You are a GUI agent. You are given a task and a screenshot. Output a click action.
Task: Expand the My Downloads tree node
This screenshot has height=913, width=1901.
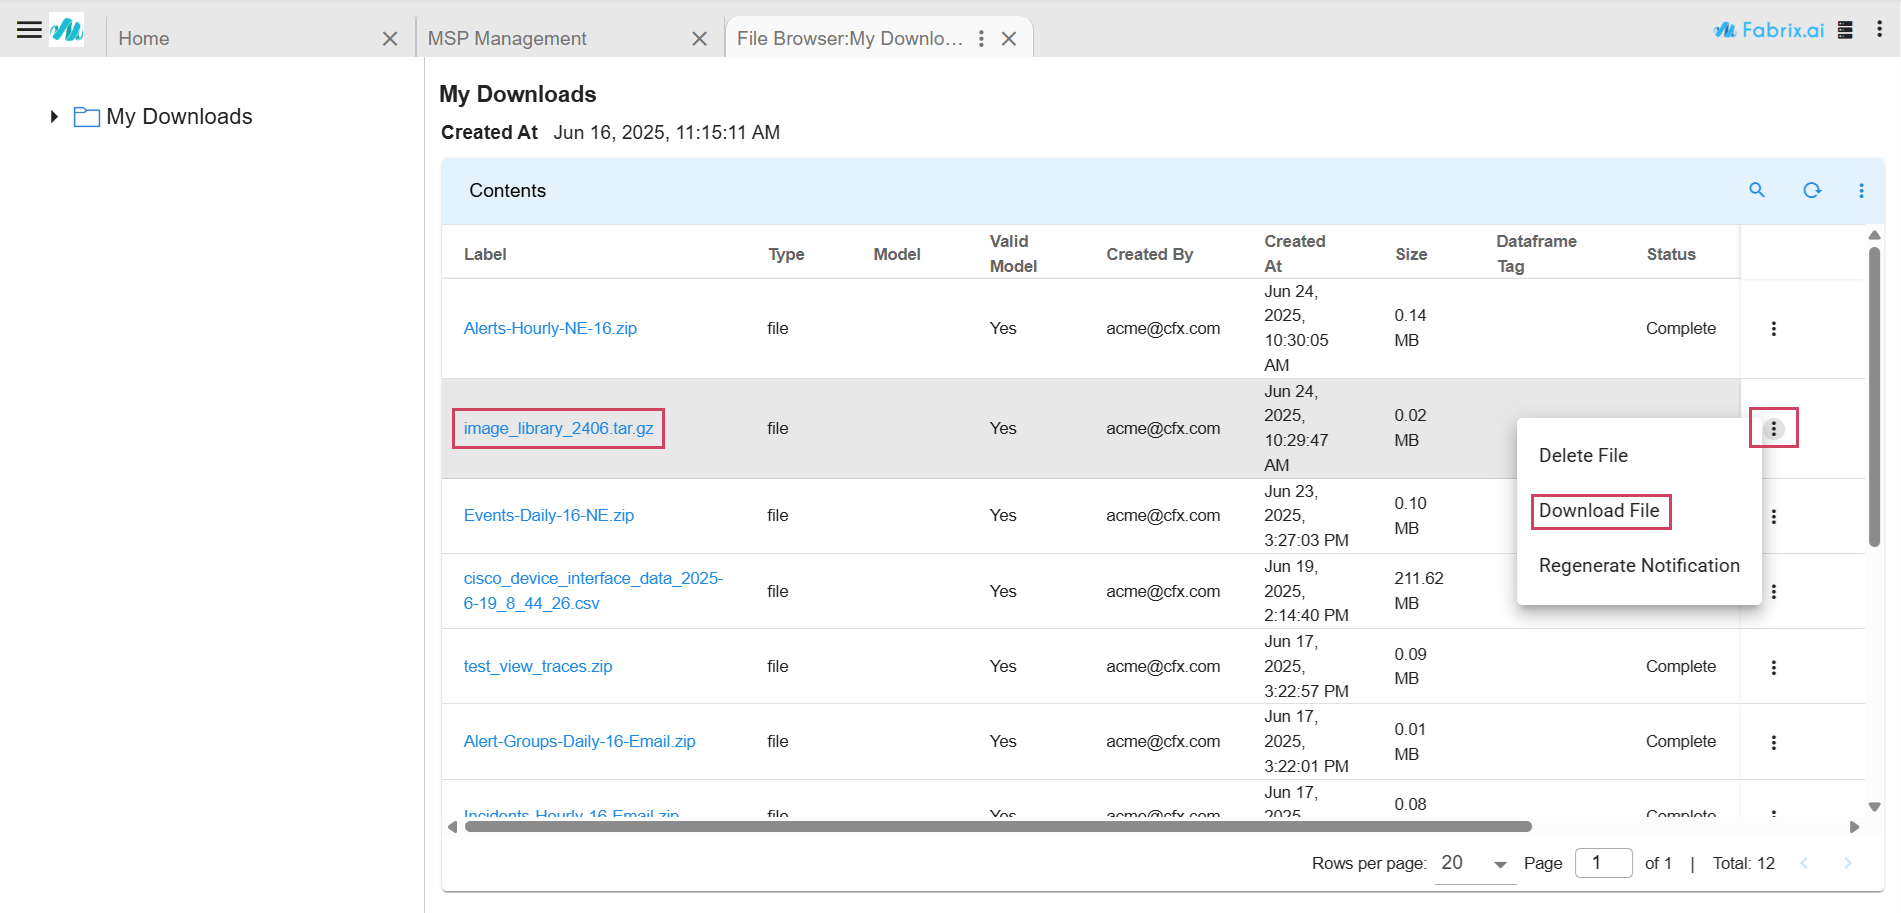54,117
